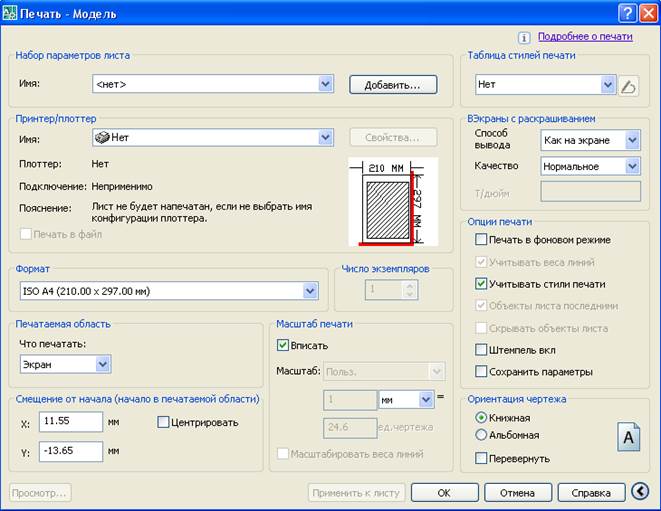Click the X offset field 11.55
This screenshot has height=511, width=661.
71,422
